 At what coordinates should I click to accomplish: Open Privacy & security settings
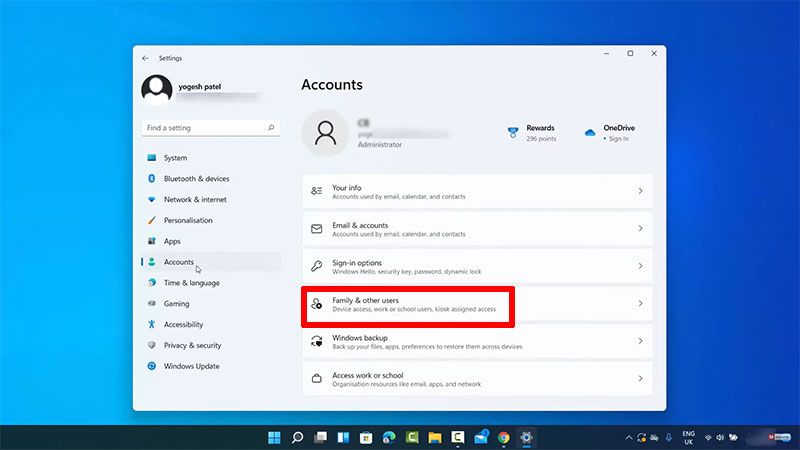[x=211, y=345]
